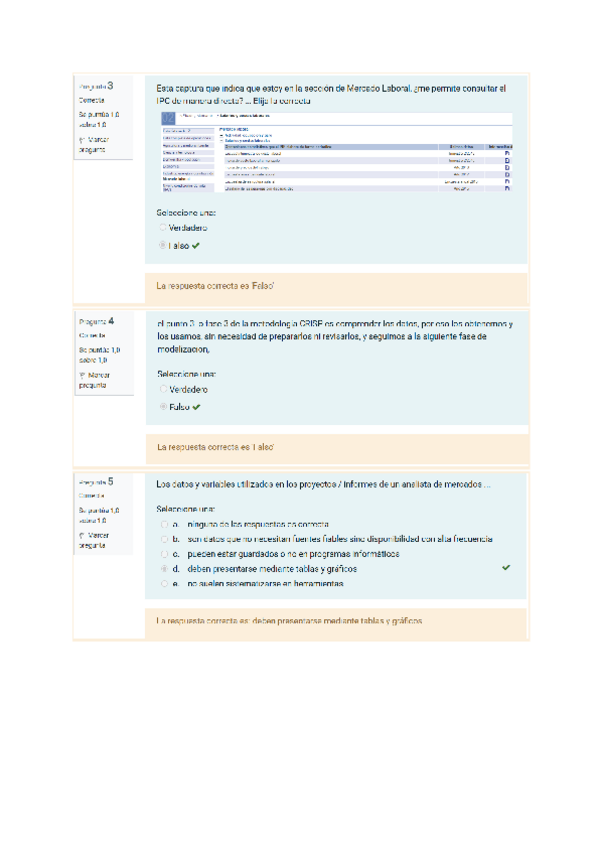Click green checkmark beside Falso in question 4

(x=196, y=408)
